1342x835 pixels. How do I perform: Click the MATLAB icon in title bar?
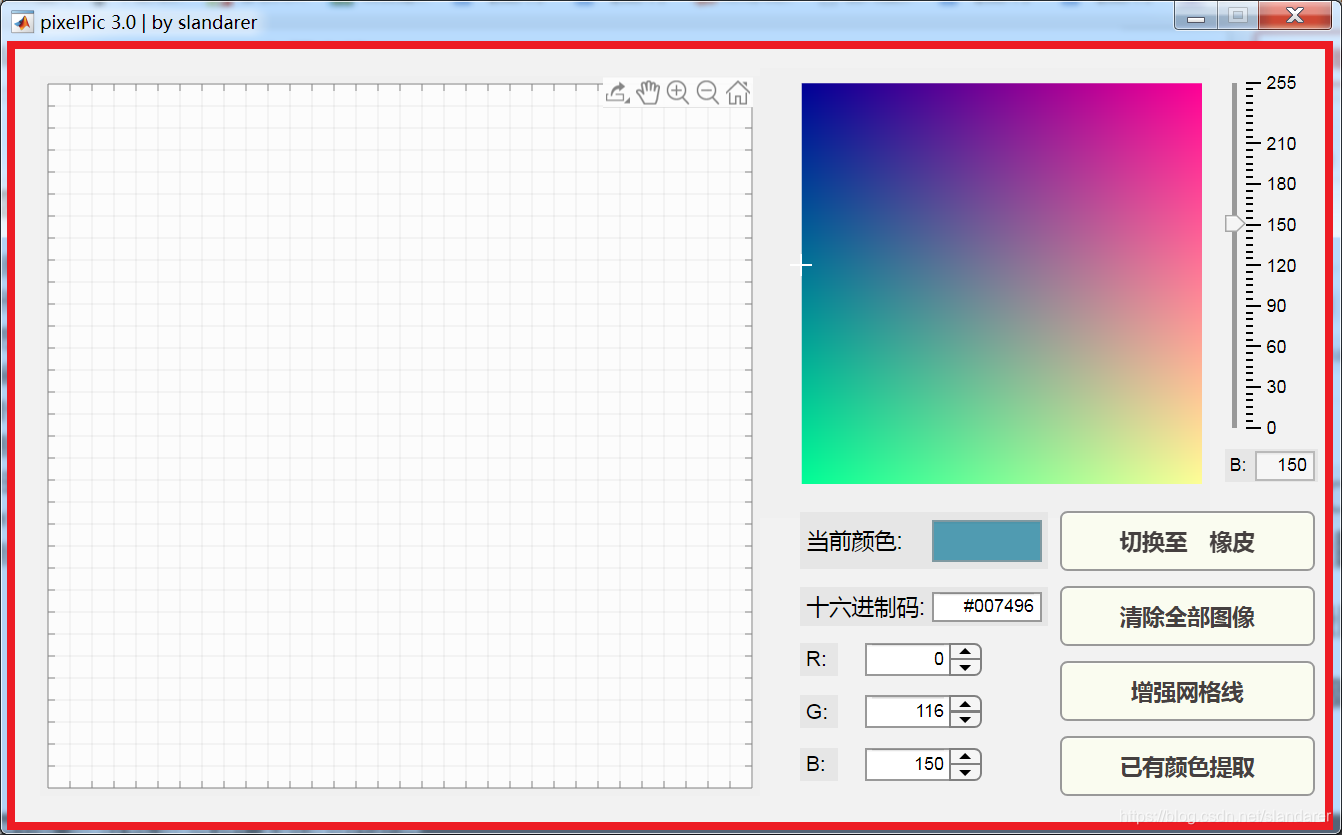[x=22, y=21]
